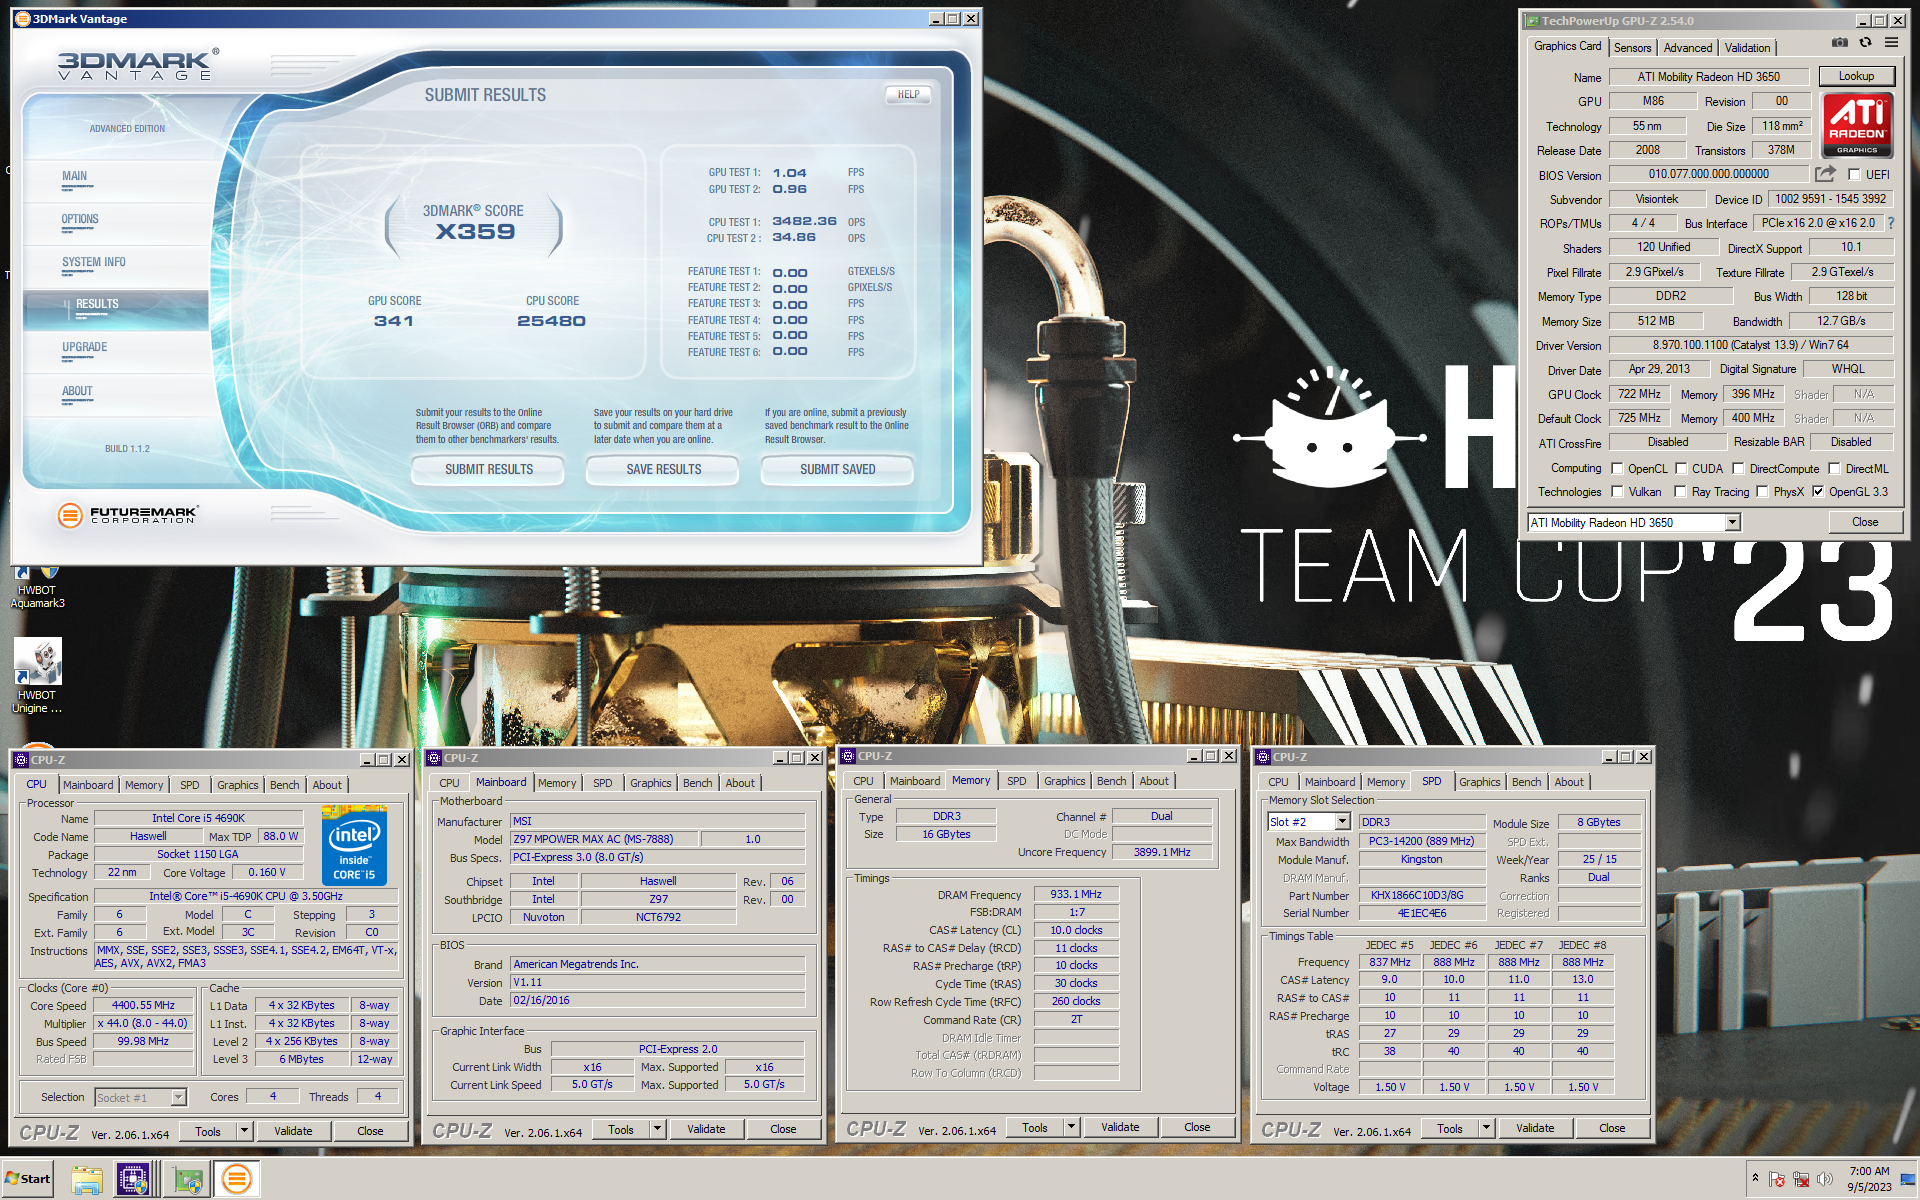This screenshot has height=1200, width=1920.
Task: Click title bar icon of CPU-Z SPD window
Action: click(1263, 757)
